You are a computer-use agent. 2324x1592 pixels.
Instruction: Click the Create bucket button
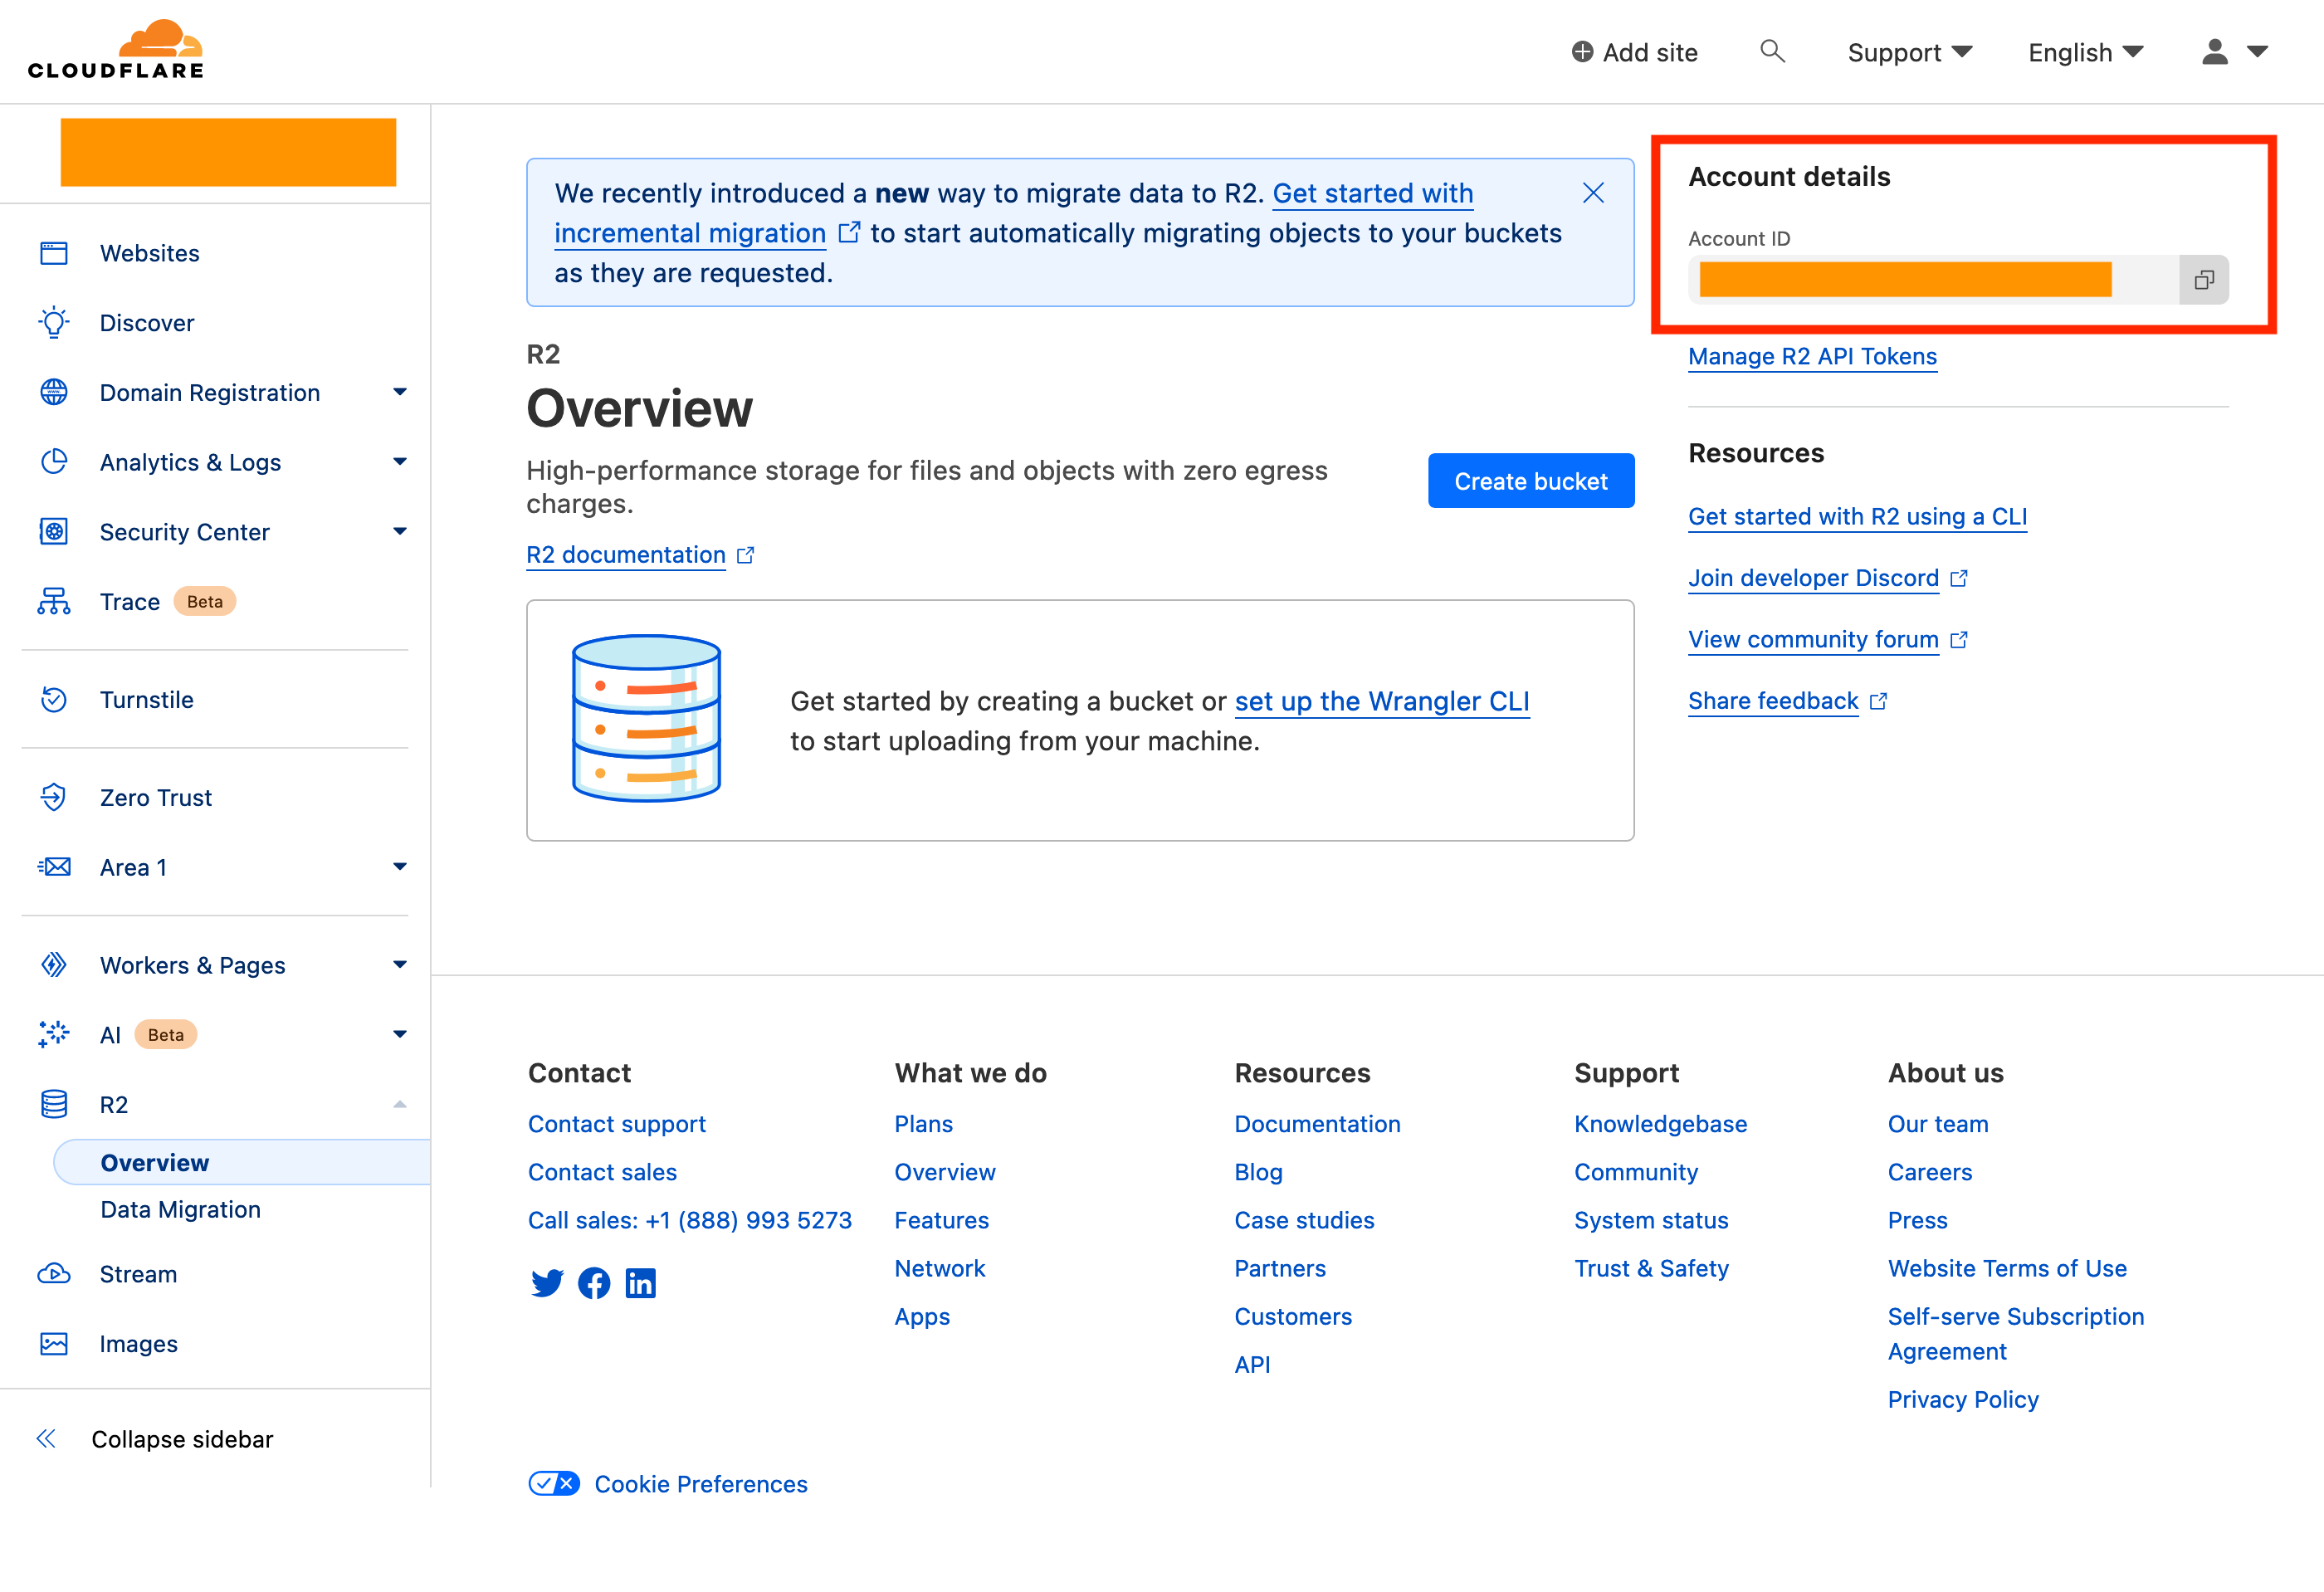1530,481
